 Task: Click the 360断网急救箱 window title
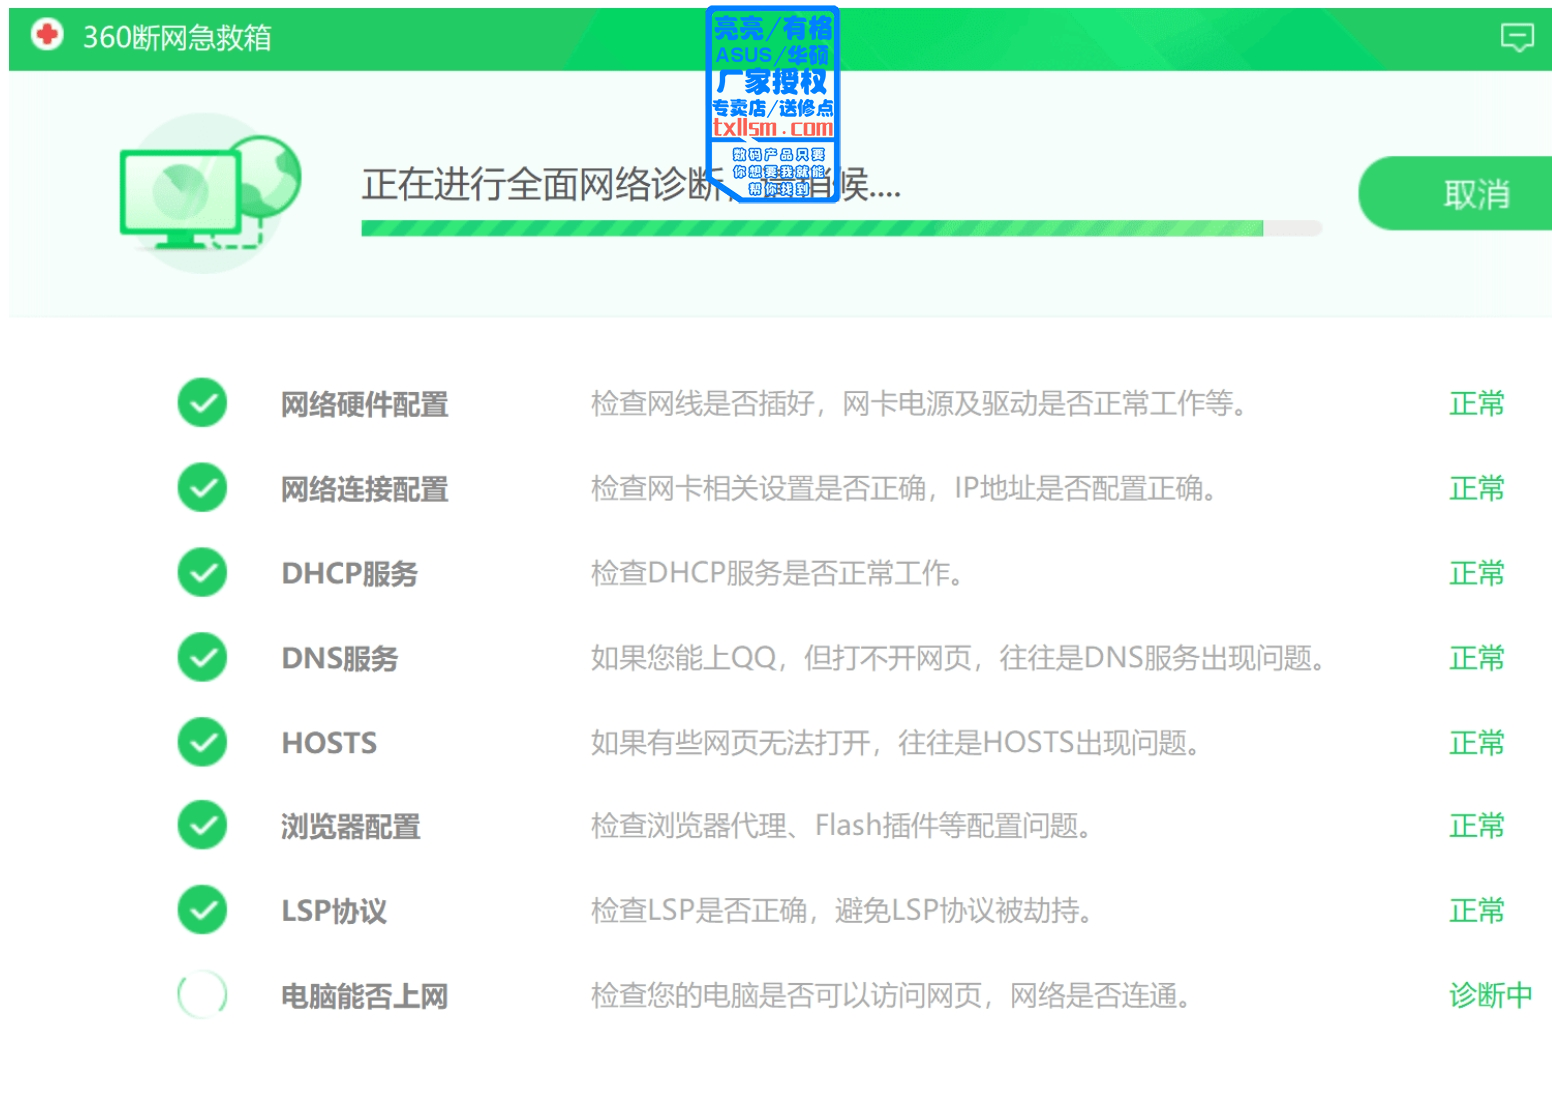(177, 38)
